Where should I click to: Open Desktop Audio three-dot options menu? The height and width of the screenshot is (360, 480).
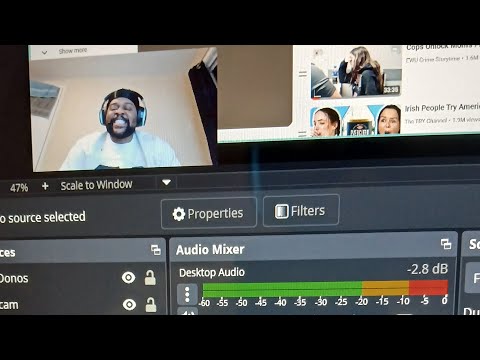click(187, 294)
